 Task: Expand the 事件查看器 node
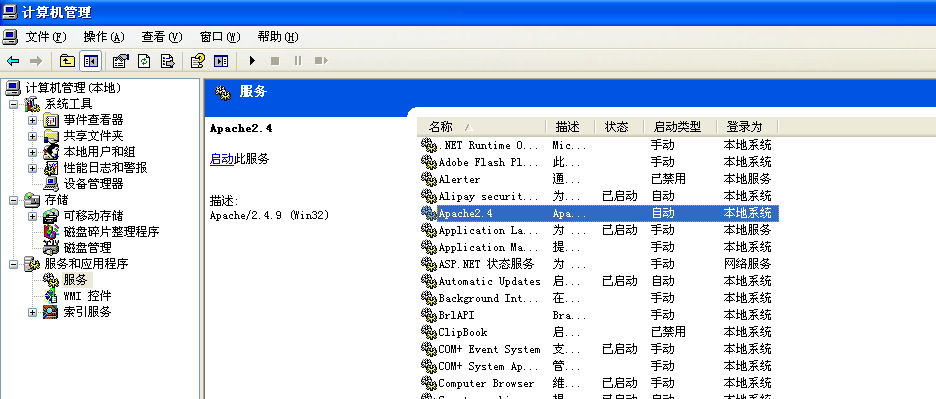(x=32, y=121)
